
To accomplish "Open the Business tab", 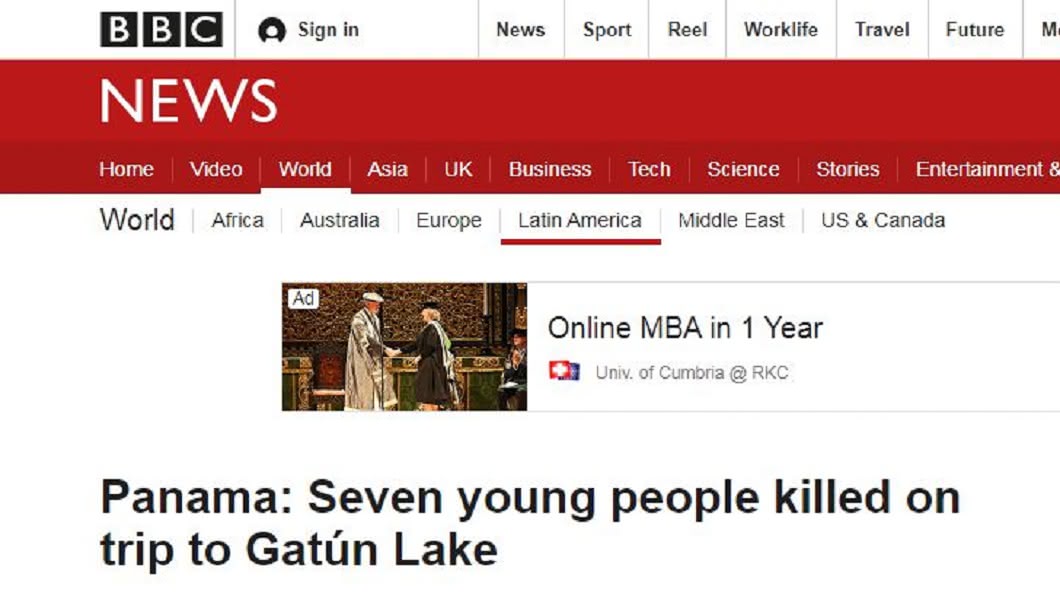I will pyautogui.click(x=550, y=169).
